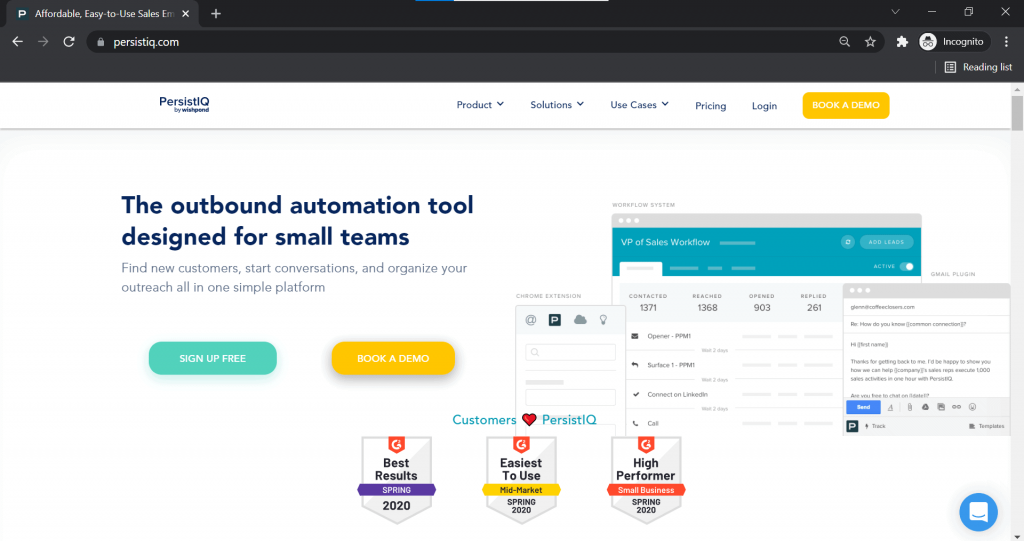Image resolution: width=1024 pixels, height=541 pixels.
Task: Open the Pricing page
Action: (711, 106)
